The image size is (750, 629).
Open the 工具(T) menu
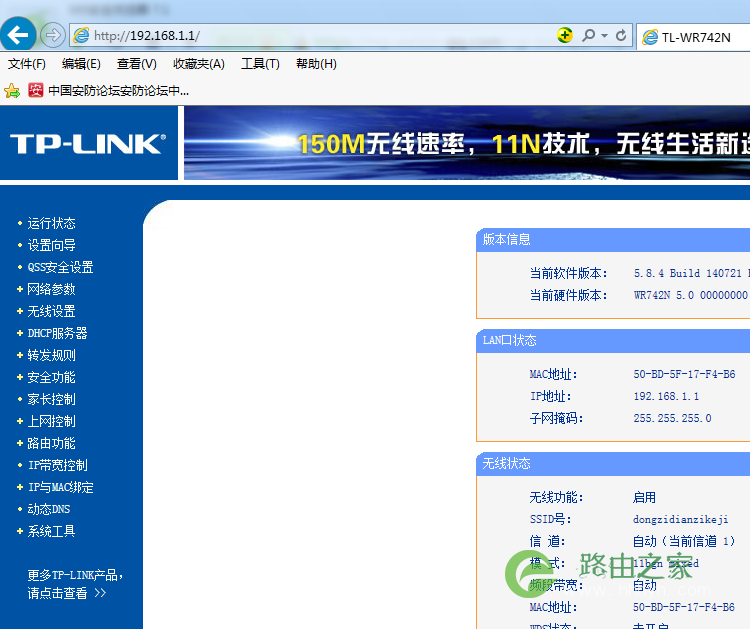pyautogui.click(x=260, y=64)
